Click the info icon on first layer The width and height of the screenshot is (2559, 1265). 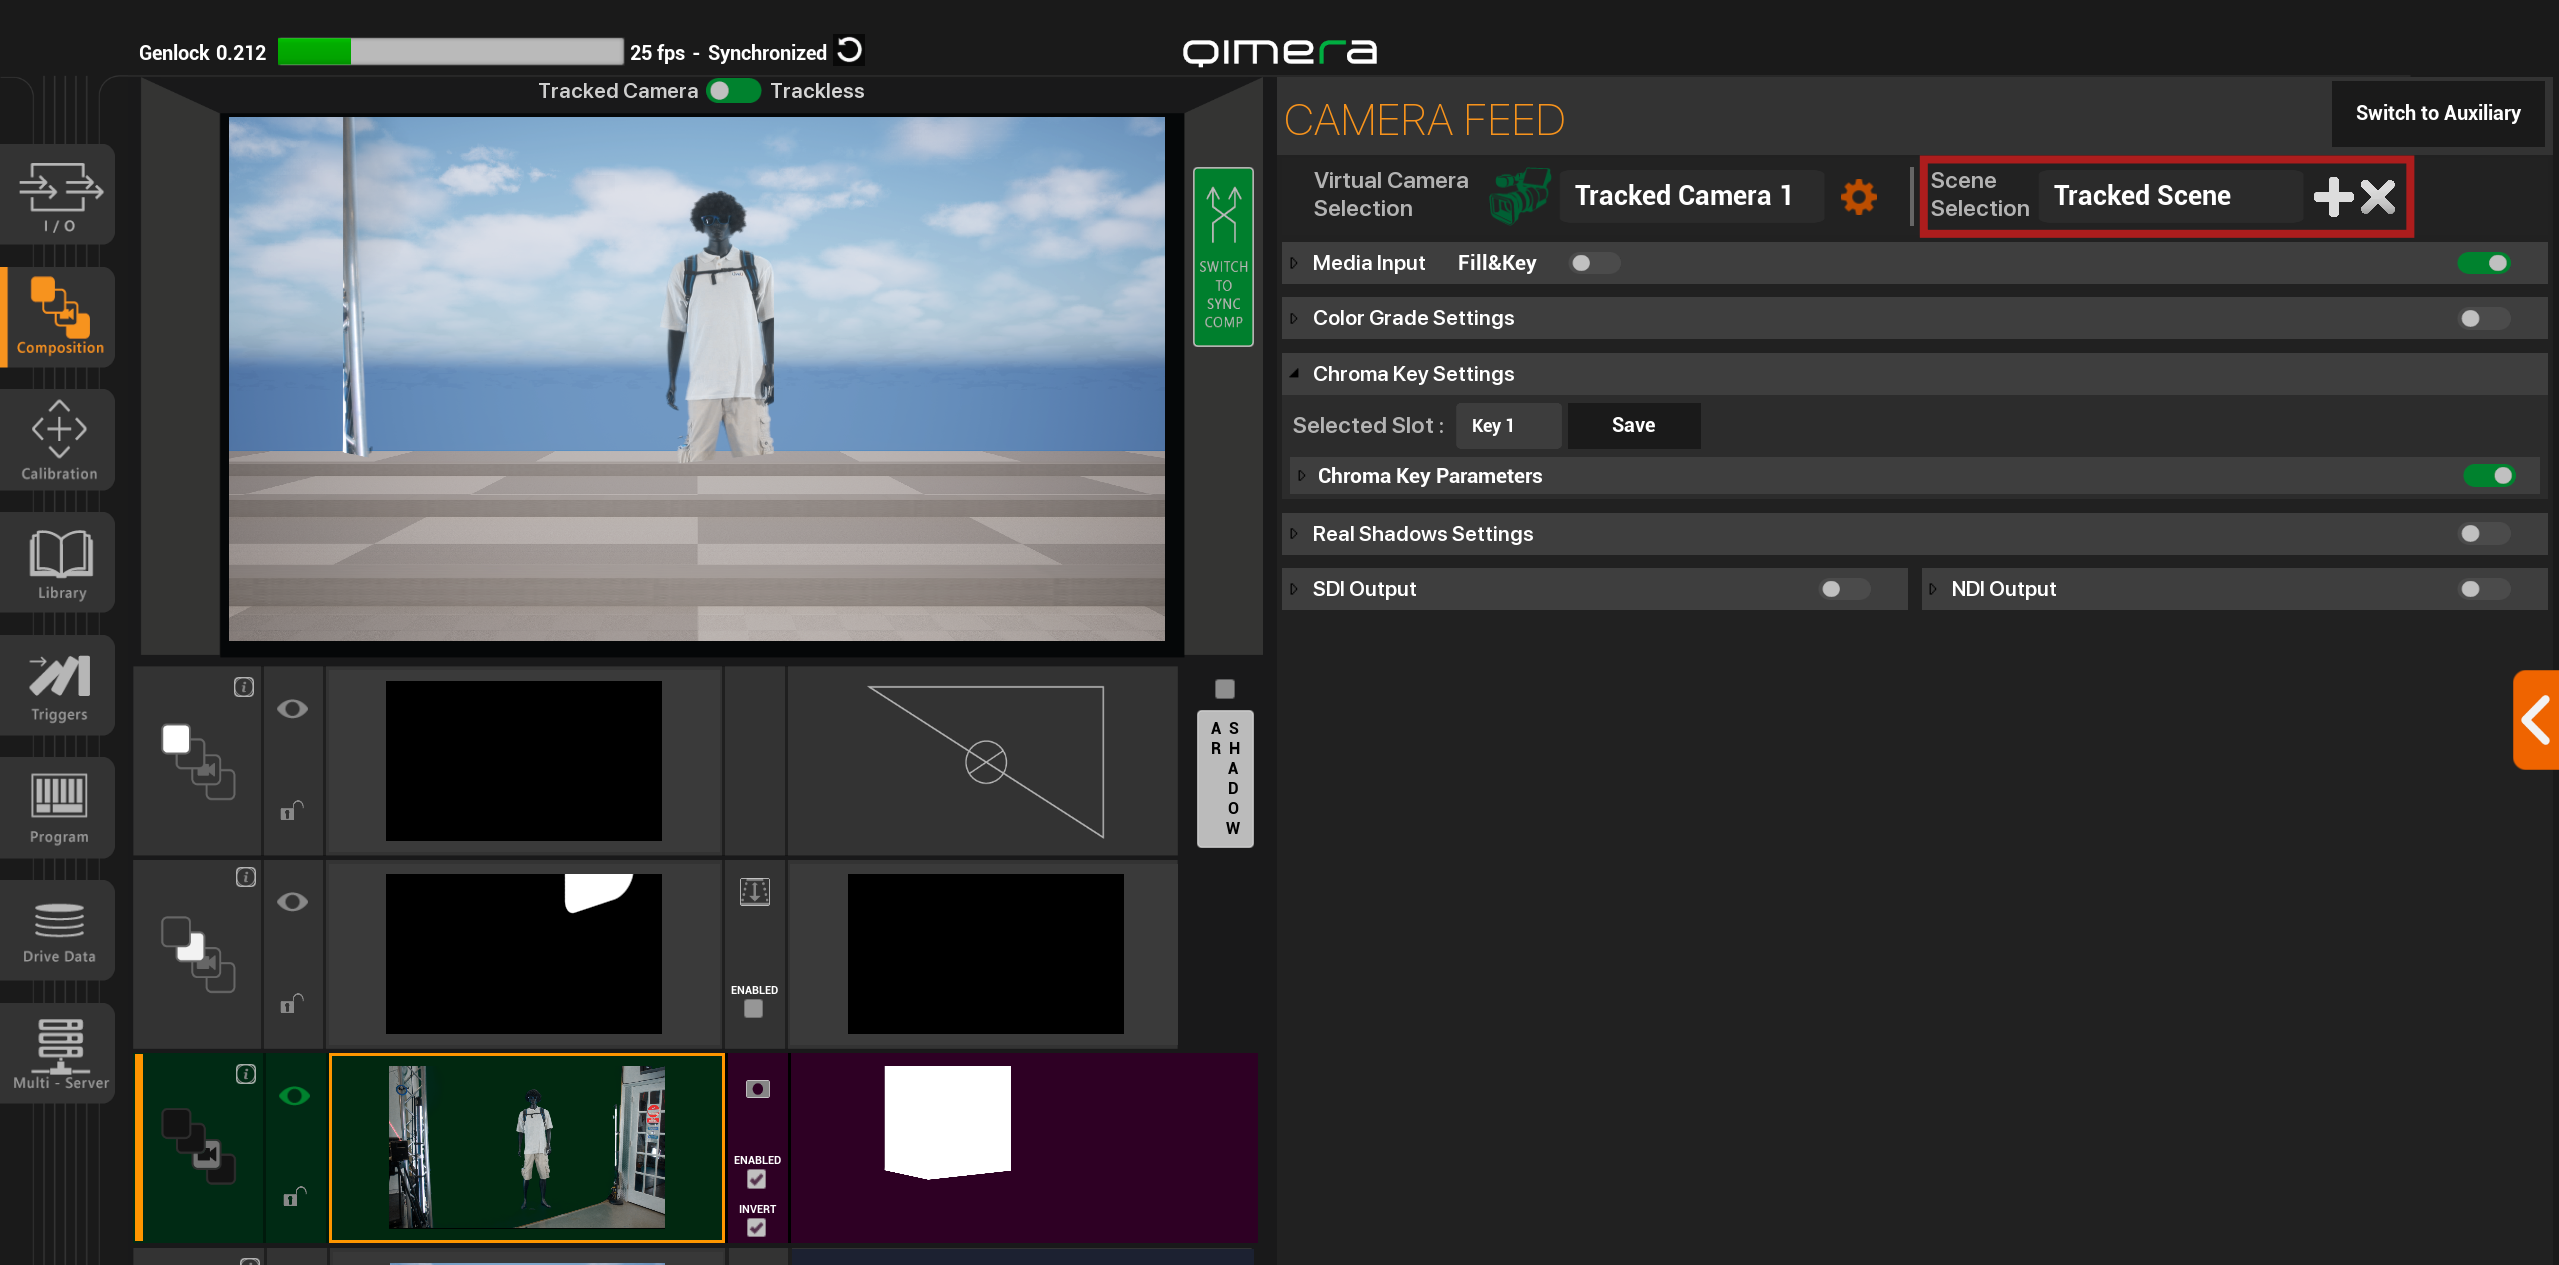coord(244,687)
